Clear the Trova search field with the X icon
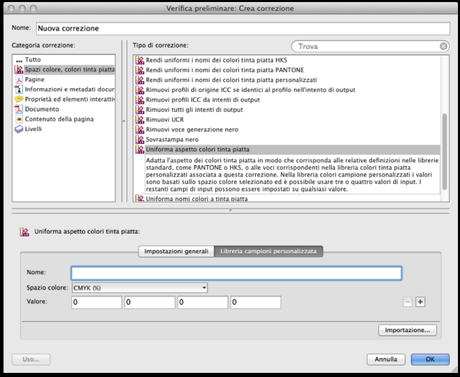The image size is (460, 377). pos(443,46)
